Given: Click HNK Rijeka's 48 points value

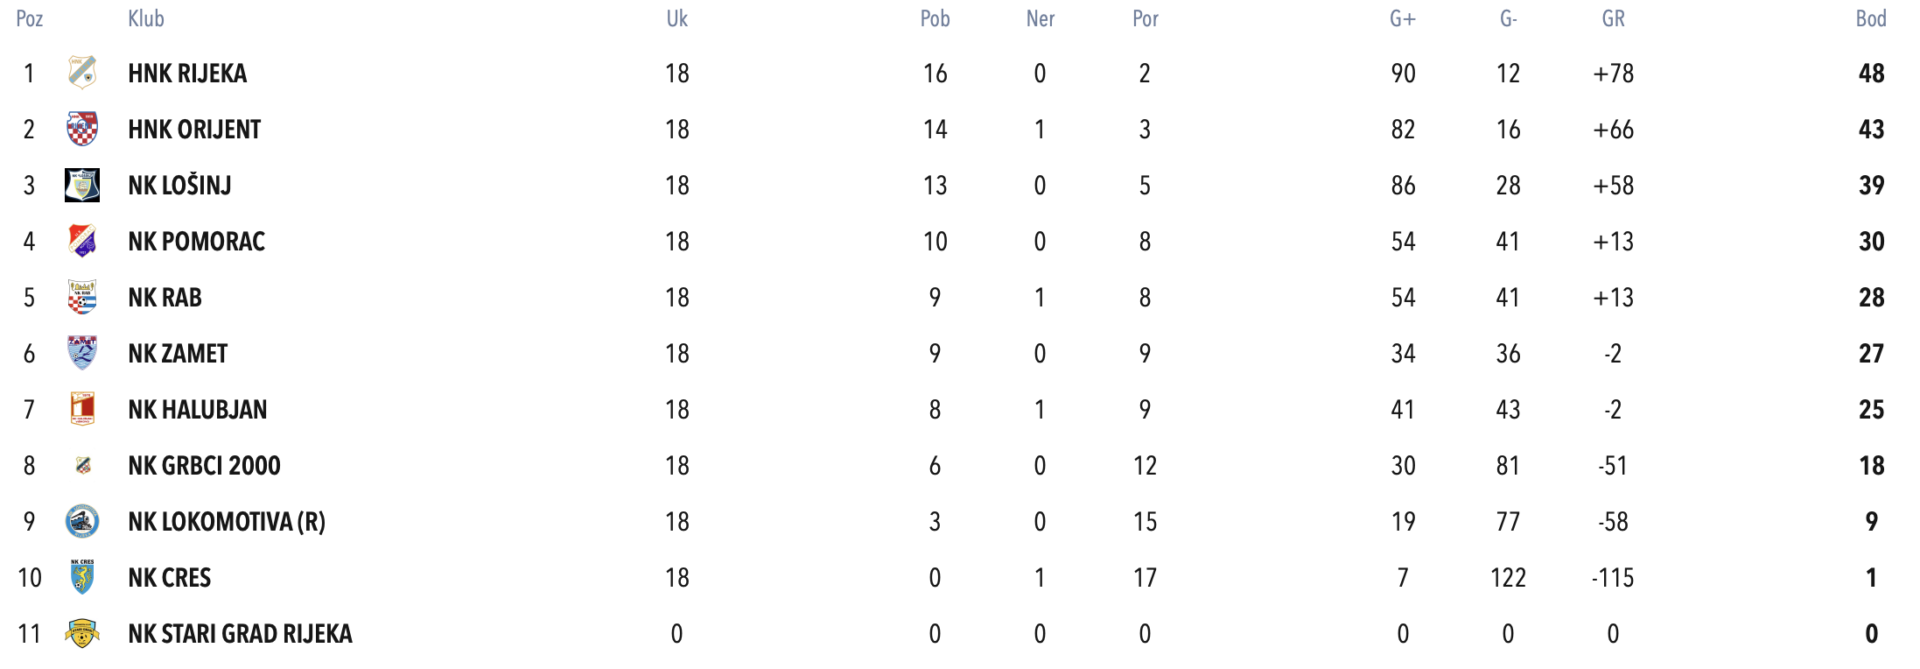Looking at the screenshot, I should (x=1871, y=73).
